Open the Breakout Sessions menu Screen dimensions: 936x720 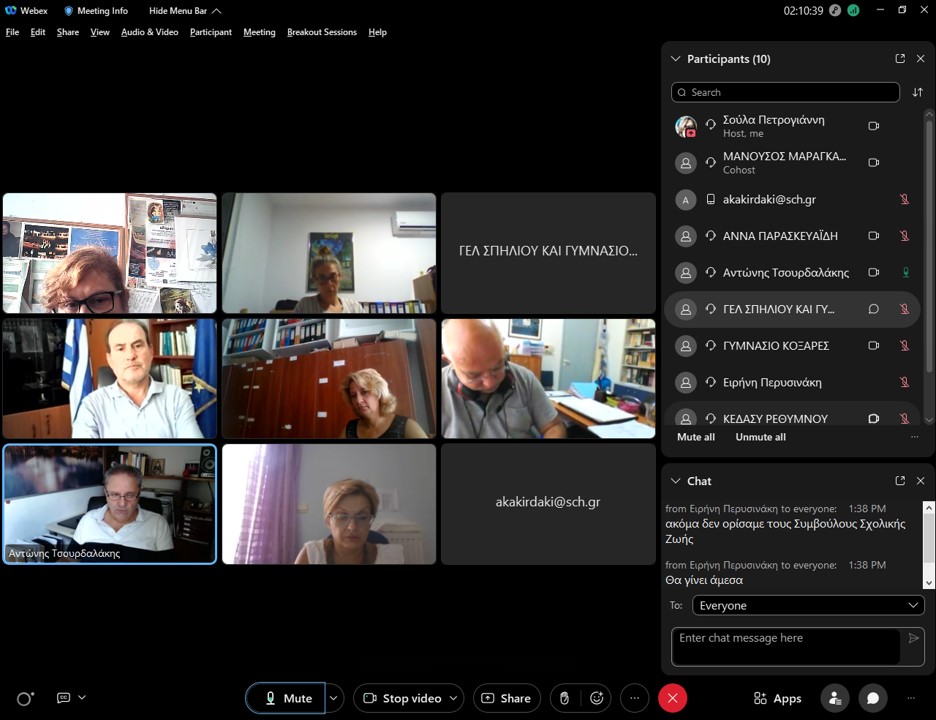(x=321, y=32)
